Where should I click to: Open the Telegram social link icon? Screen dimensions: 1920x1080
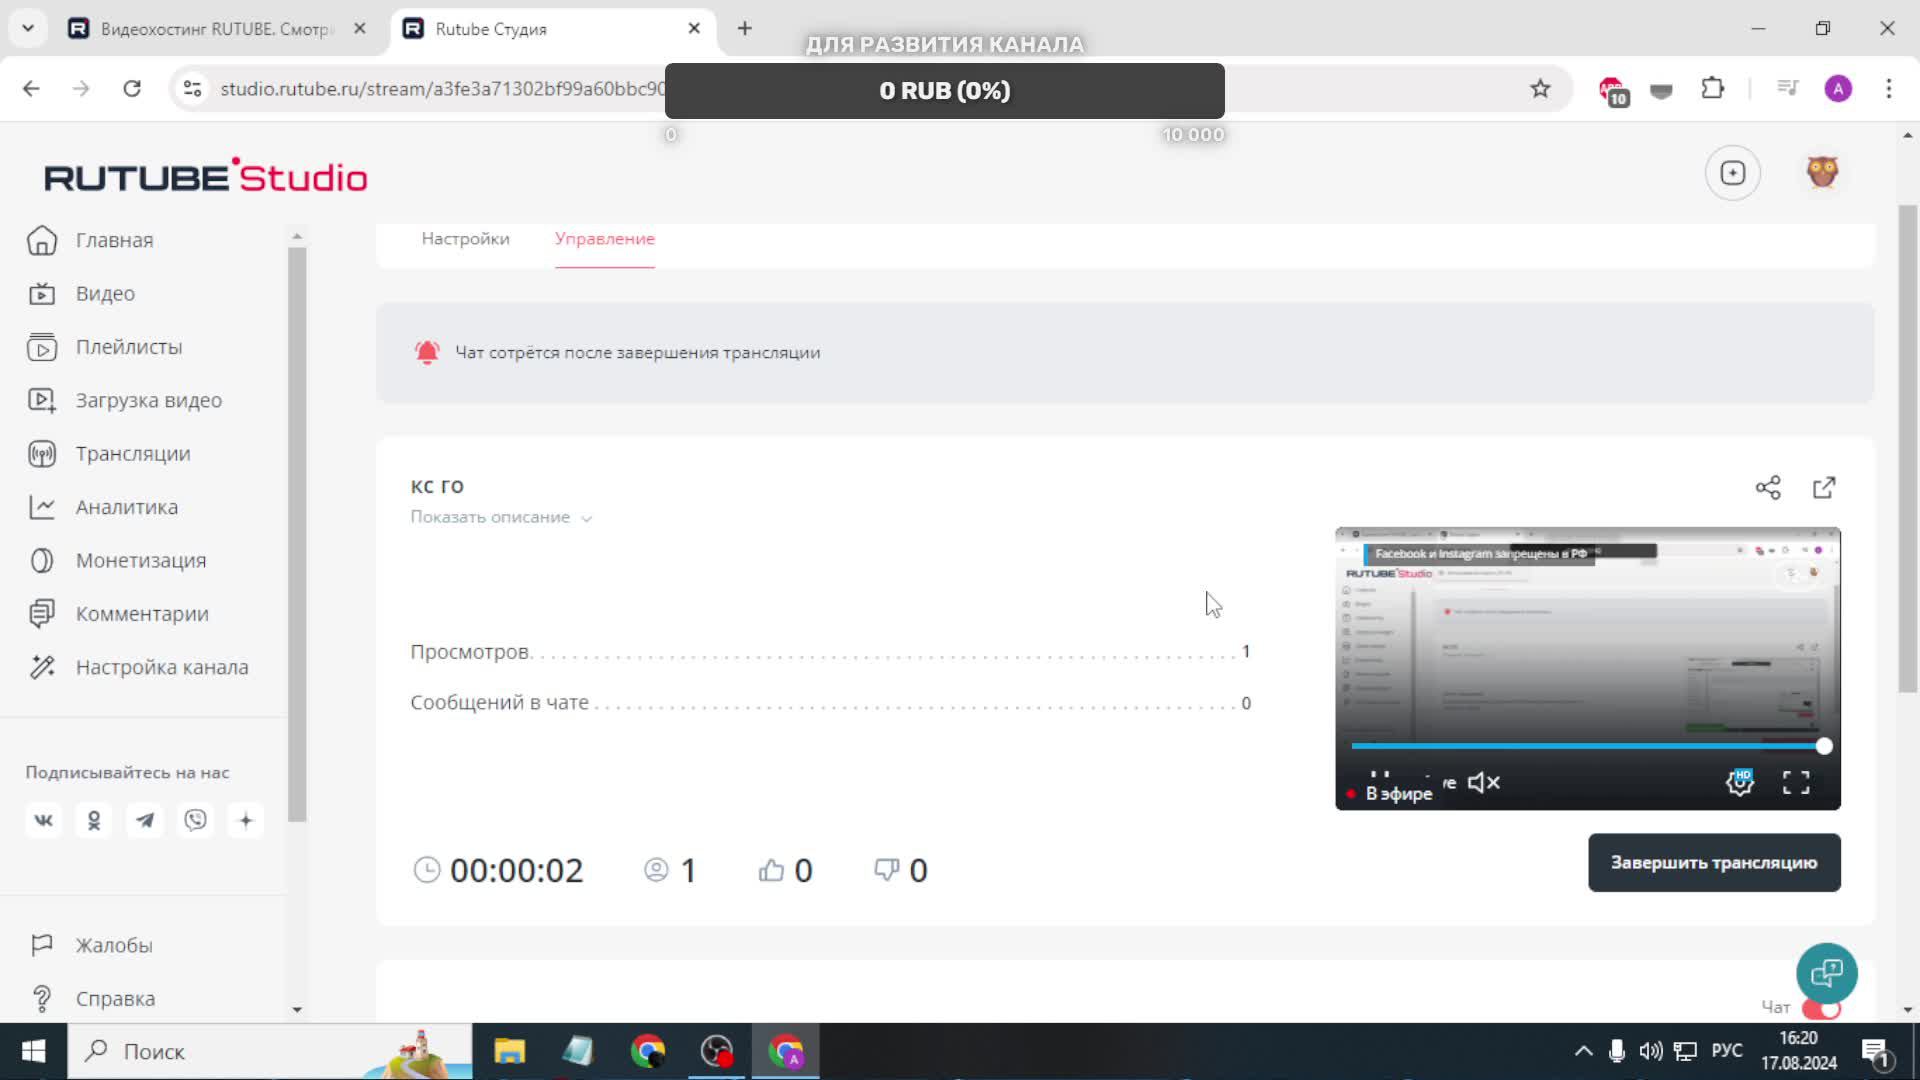point(145,821)
